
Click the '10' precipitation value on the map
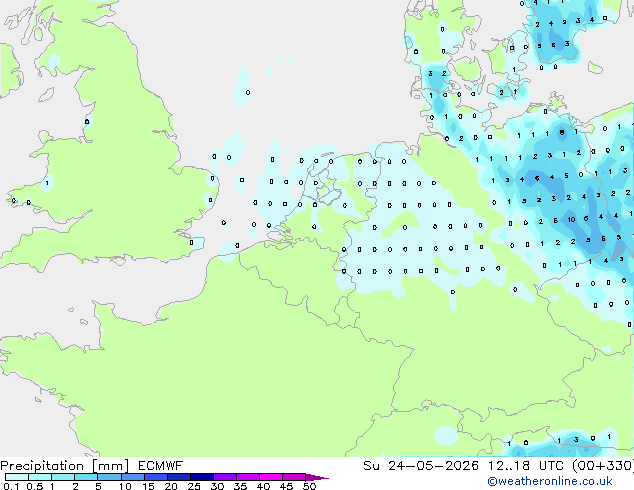[571, 220]
